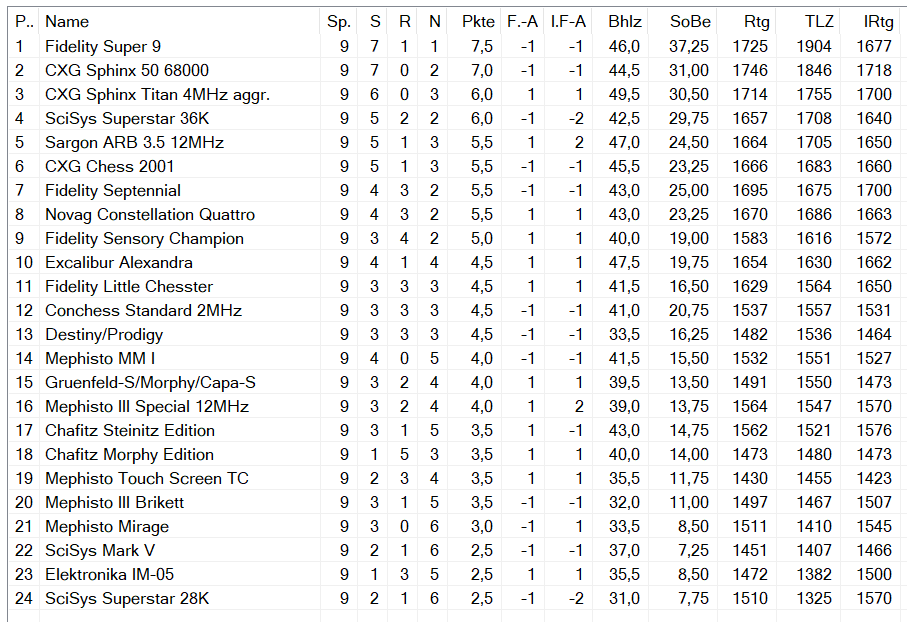The image size is (907, 622).
Task: Select the Elektronika IM-05 entry
Action: (110, 574)
